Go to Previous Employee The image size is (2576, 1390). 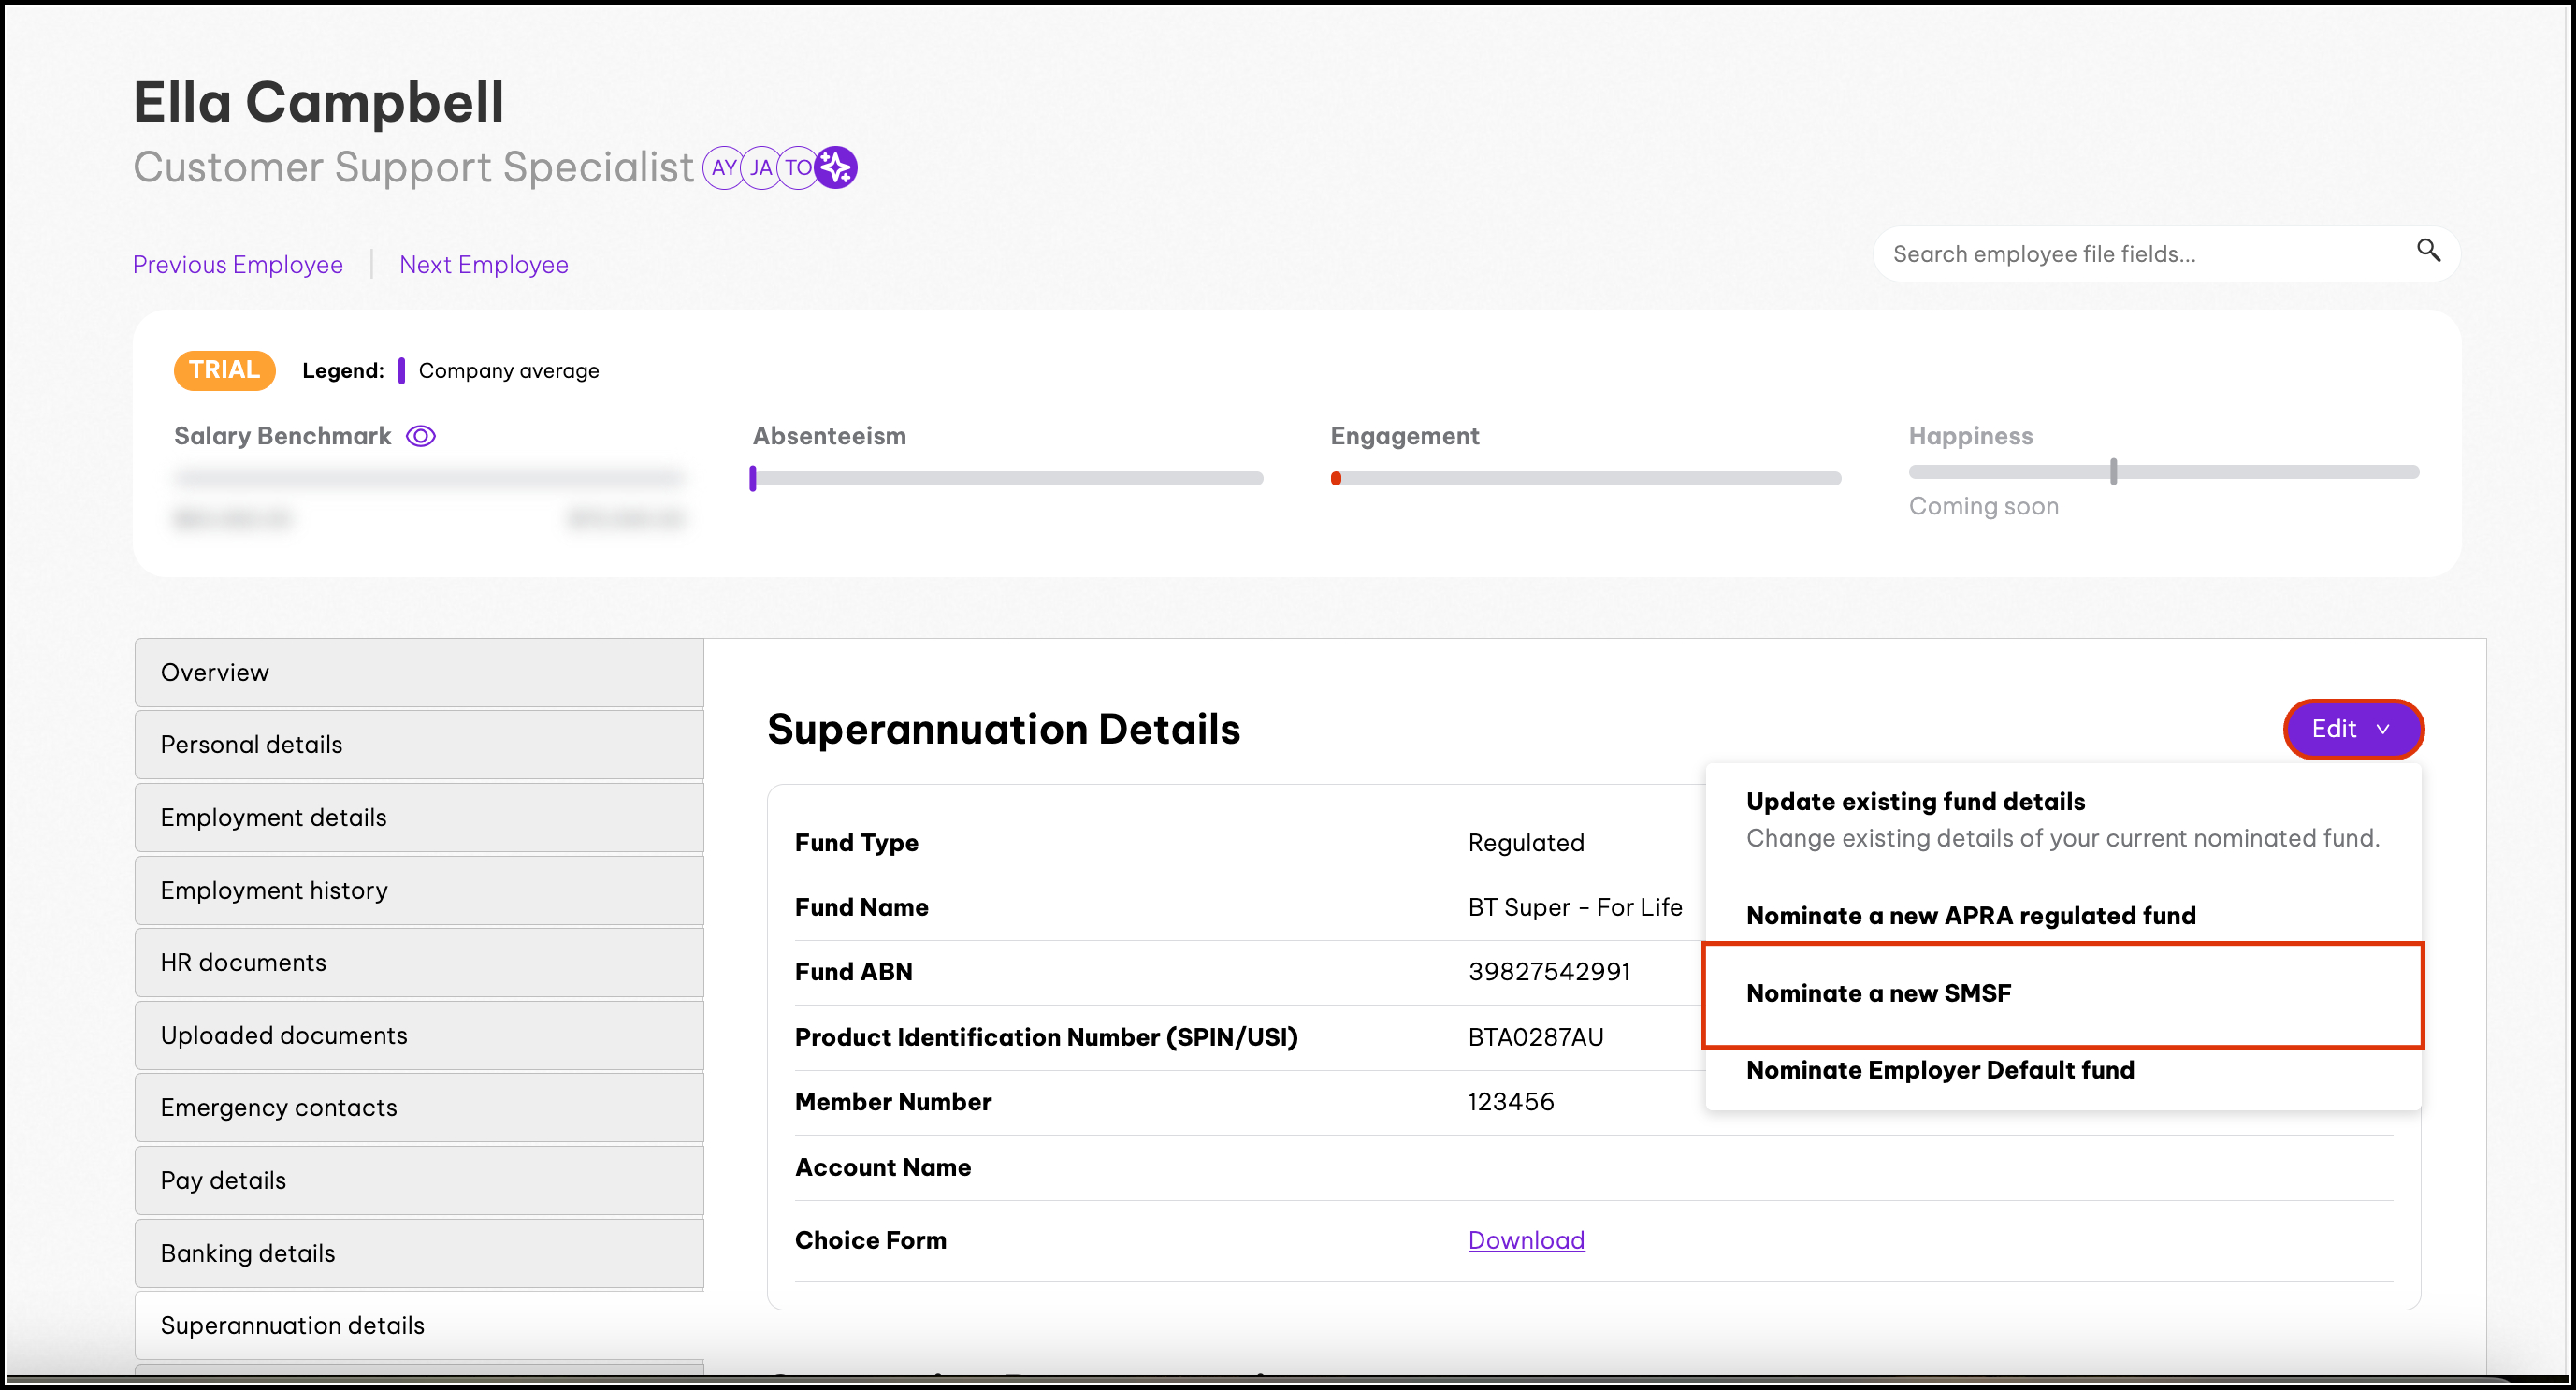pyautogui.click(x=238, y=265)
